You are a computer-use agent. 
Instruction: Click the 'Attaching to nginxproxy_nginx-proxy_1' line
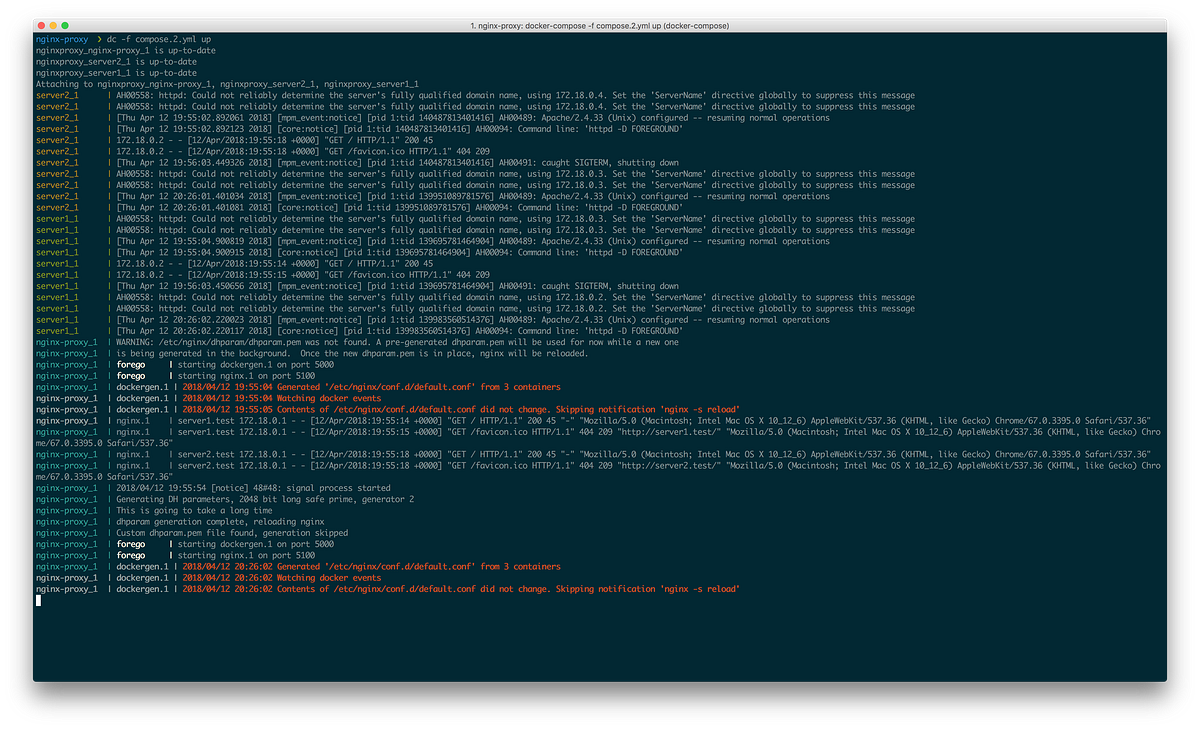point(227,84)
